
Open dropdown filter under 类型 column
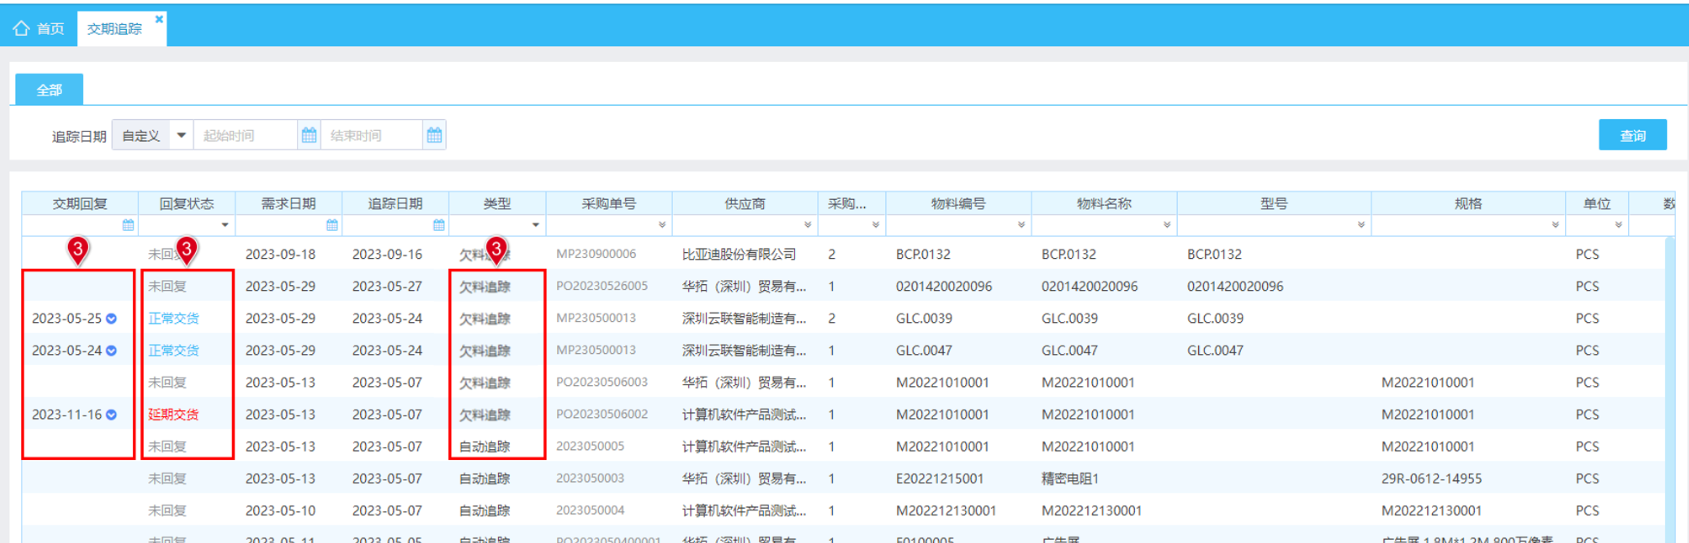pyautogui.click(x=536, y=225)
